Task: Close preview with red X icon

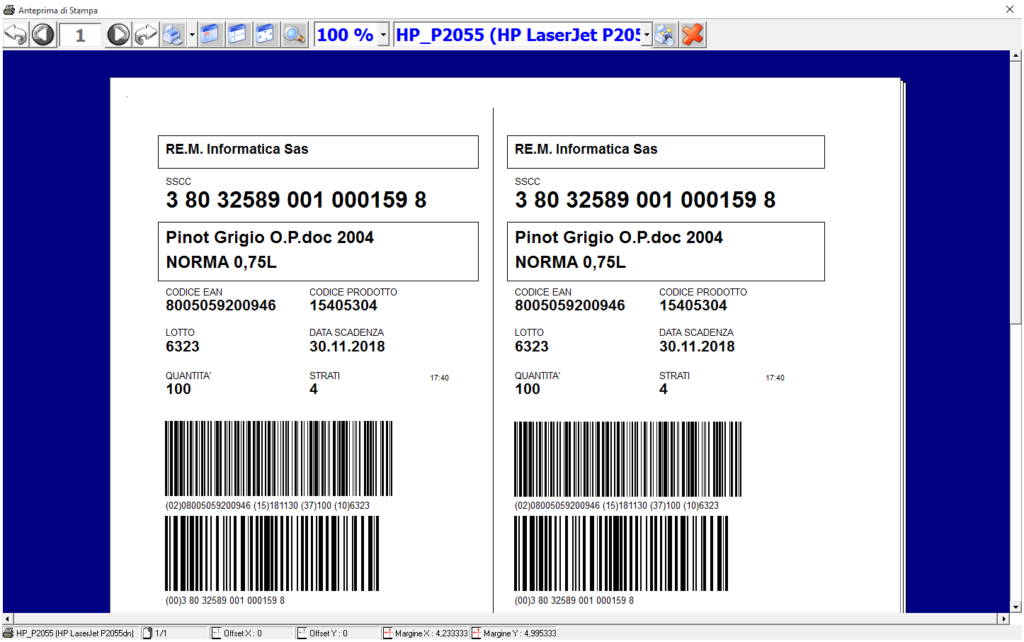Action: pyautogui.click(x=693, y=35)
